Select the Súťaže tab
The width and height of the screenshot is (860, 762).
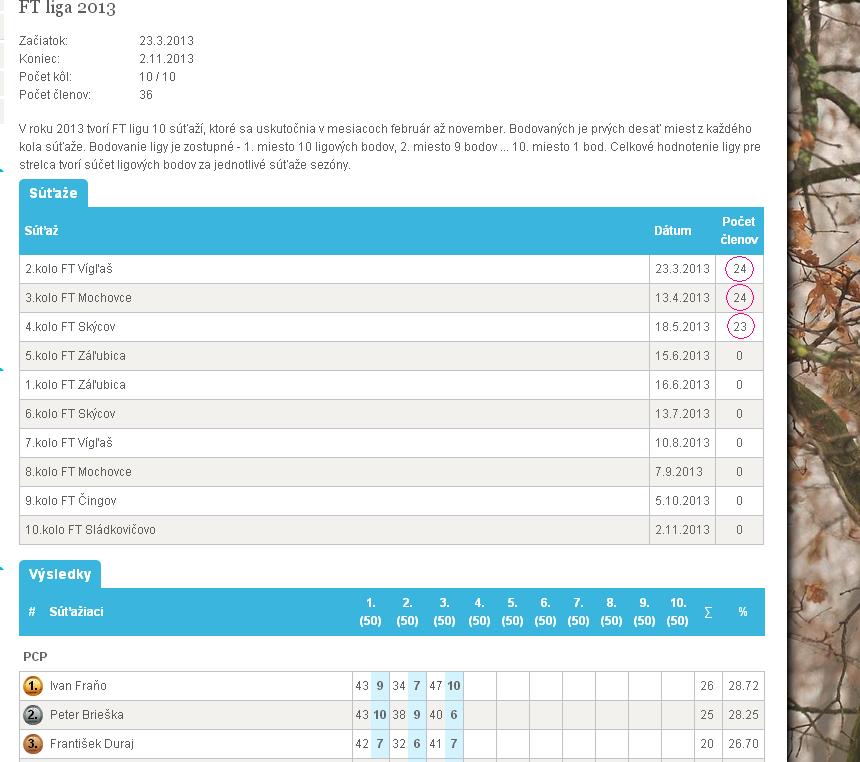[x=53, y=193]
